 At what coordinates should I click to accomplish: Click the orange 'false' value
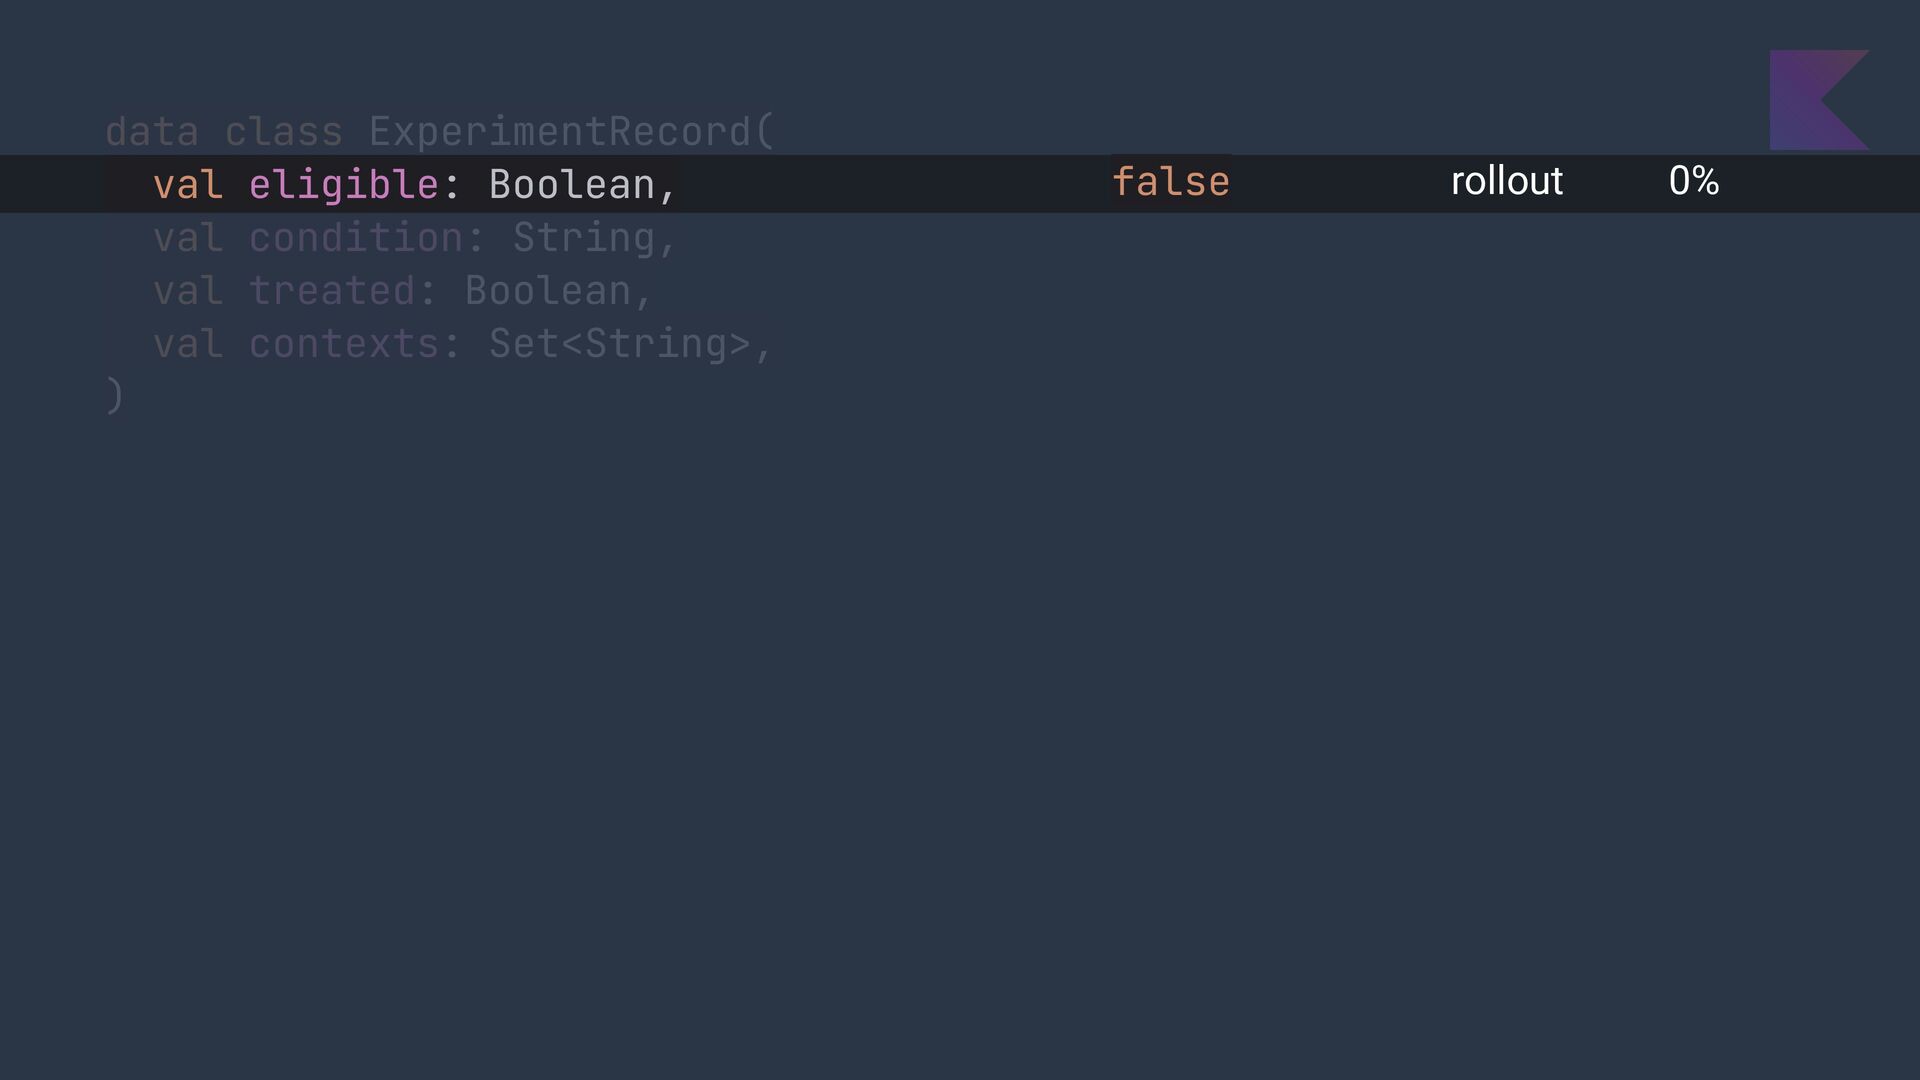click(x=1171, y=182)
